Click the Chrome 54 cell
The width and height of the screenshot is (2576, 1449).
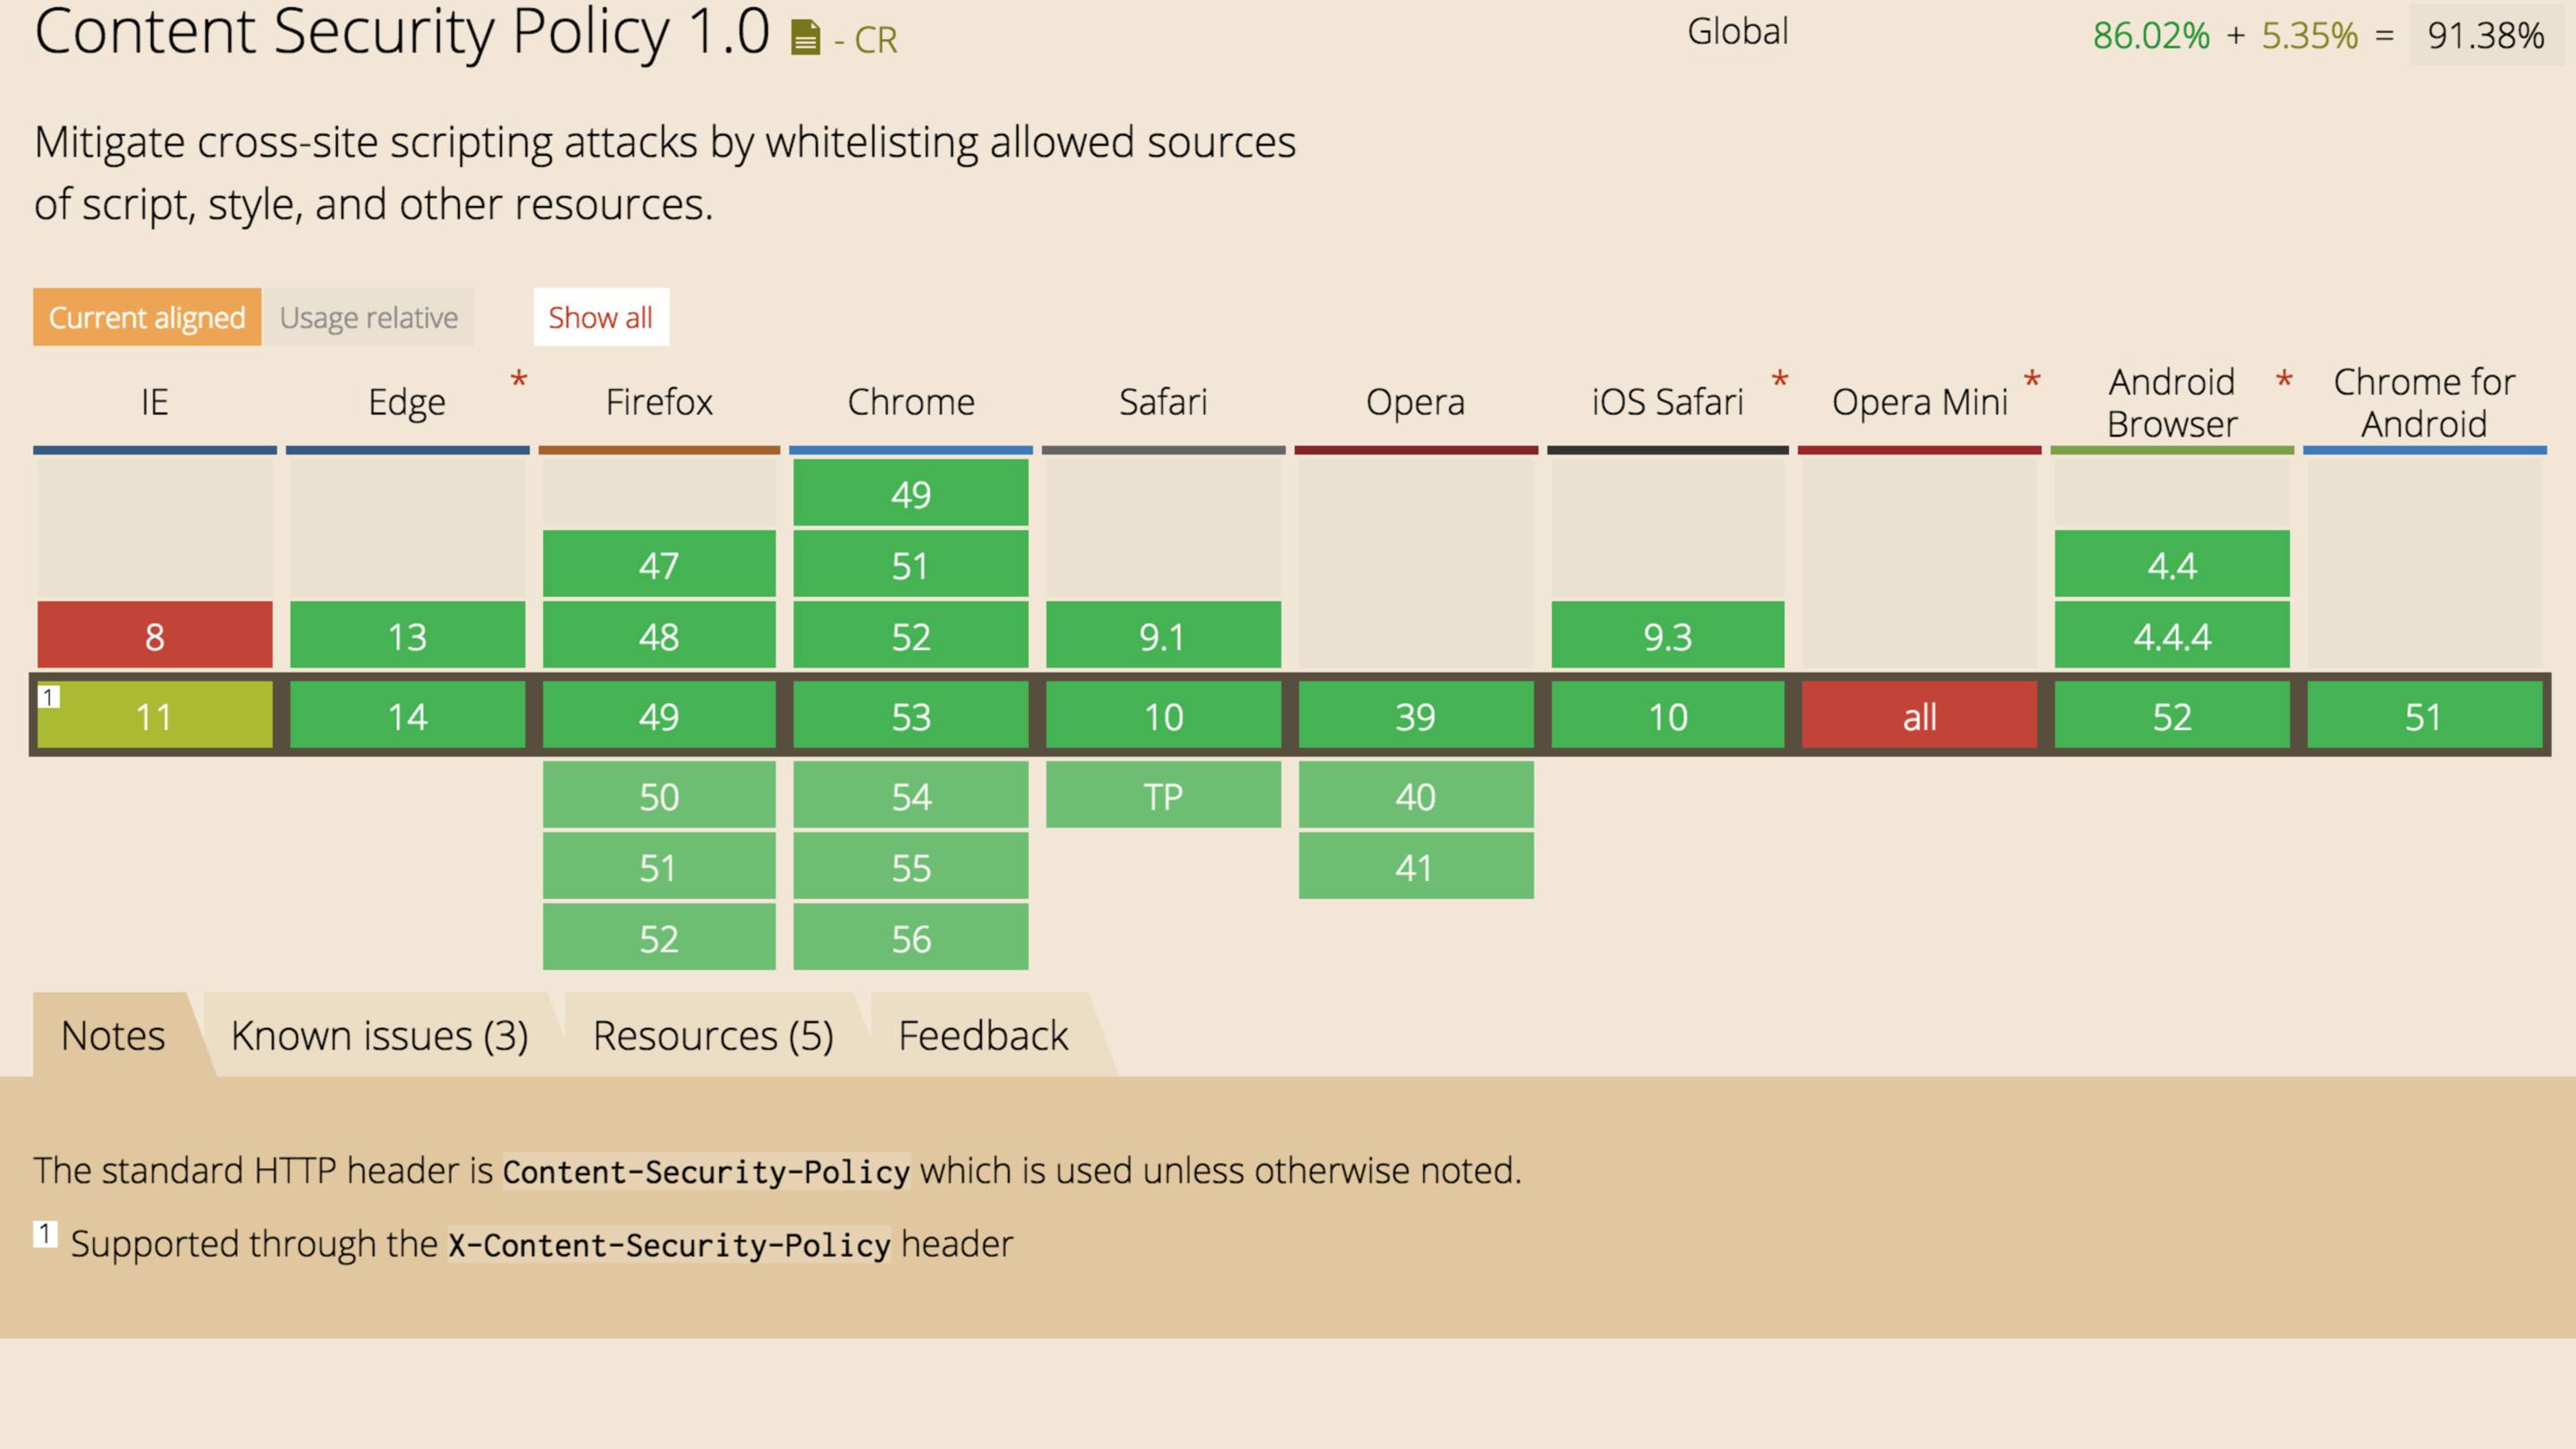point(911,795)
